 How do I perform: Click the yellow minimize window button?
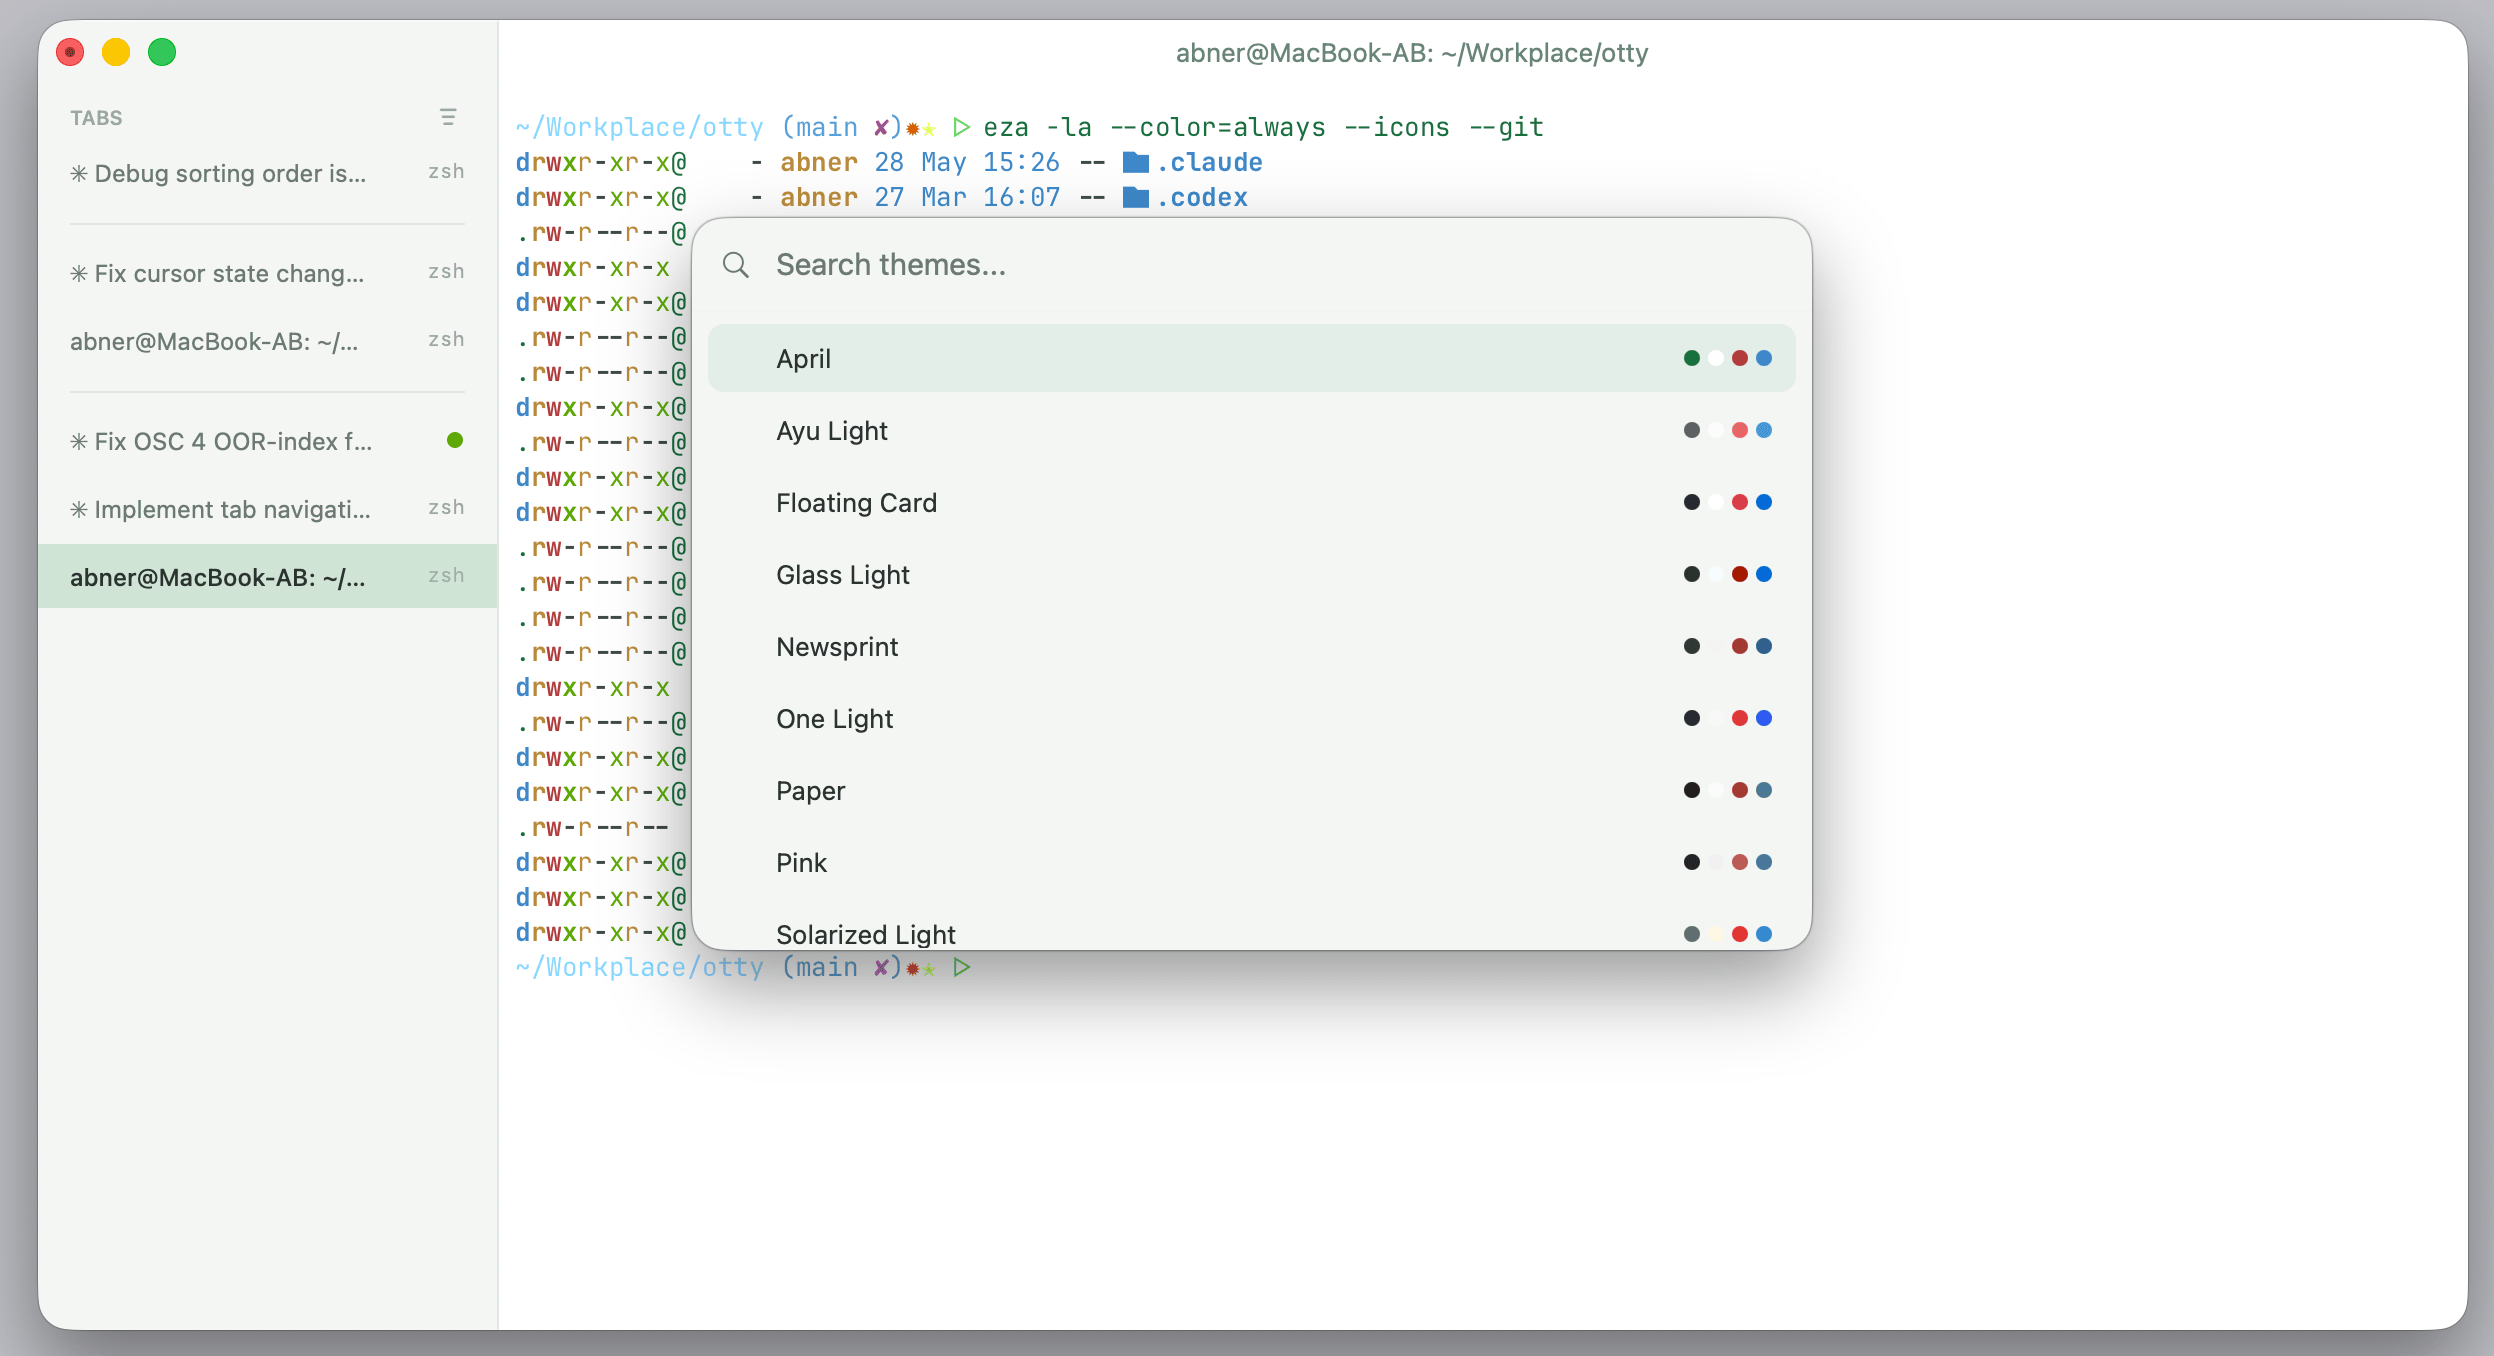(x=116, y=52)
